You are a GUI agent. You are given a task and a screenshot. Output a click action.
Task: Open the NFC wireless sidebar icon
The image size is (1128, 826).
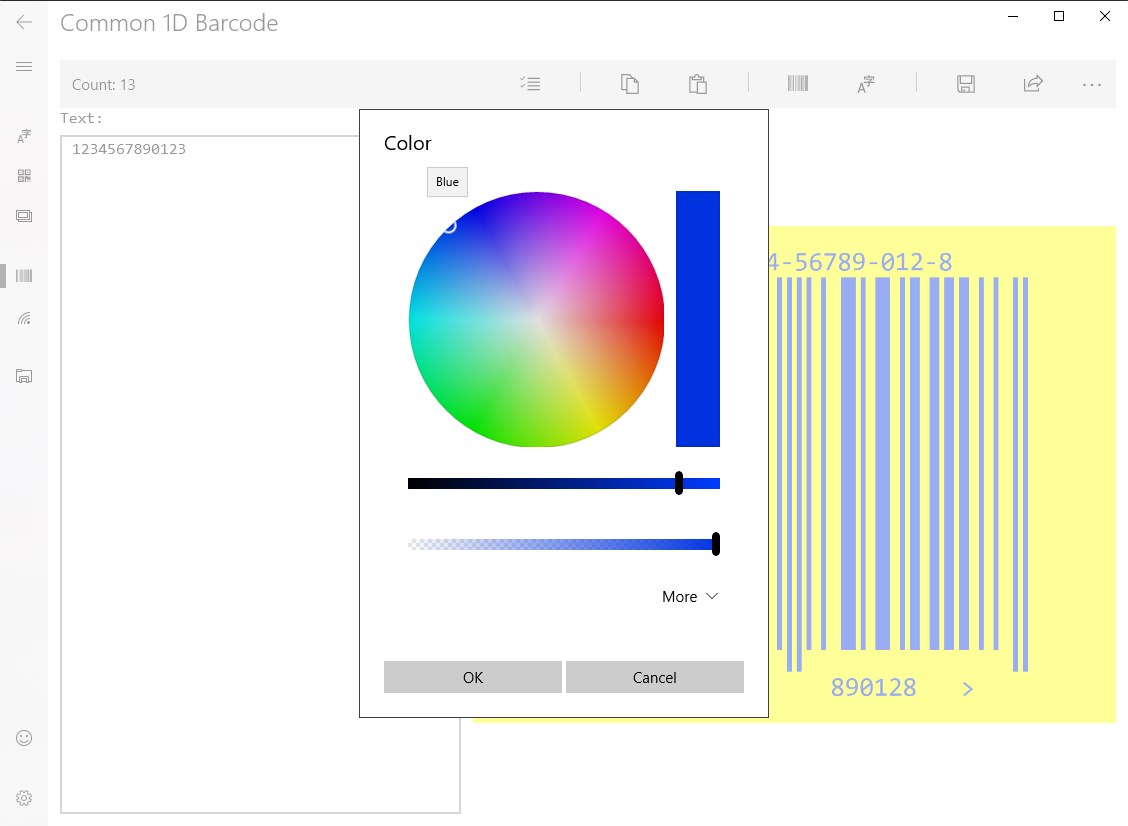(x=24, y=318)
